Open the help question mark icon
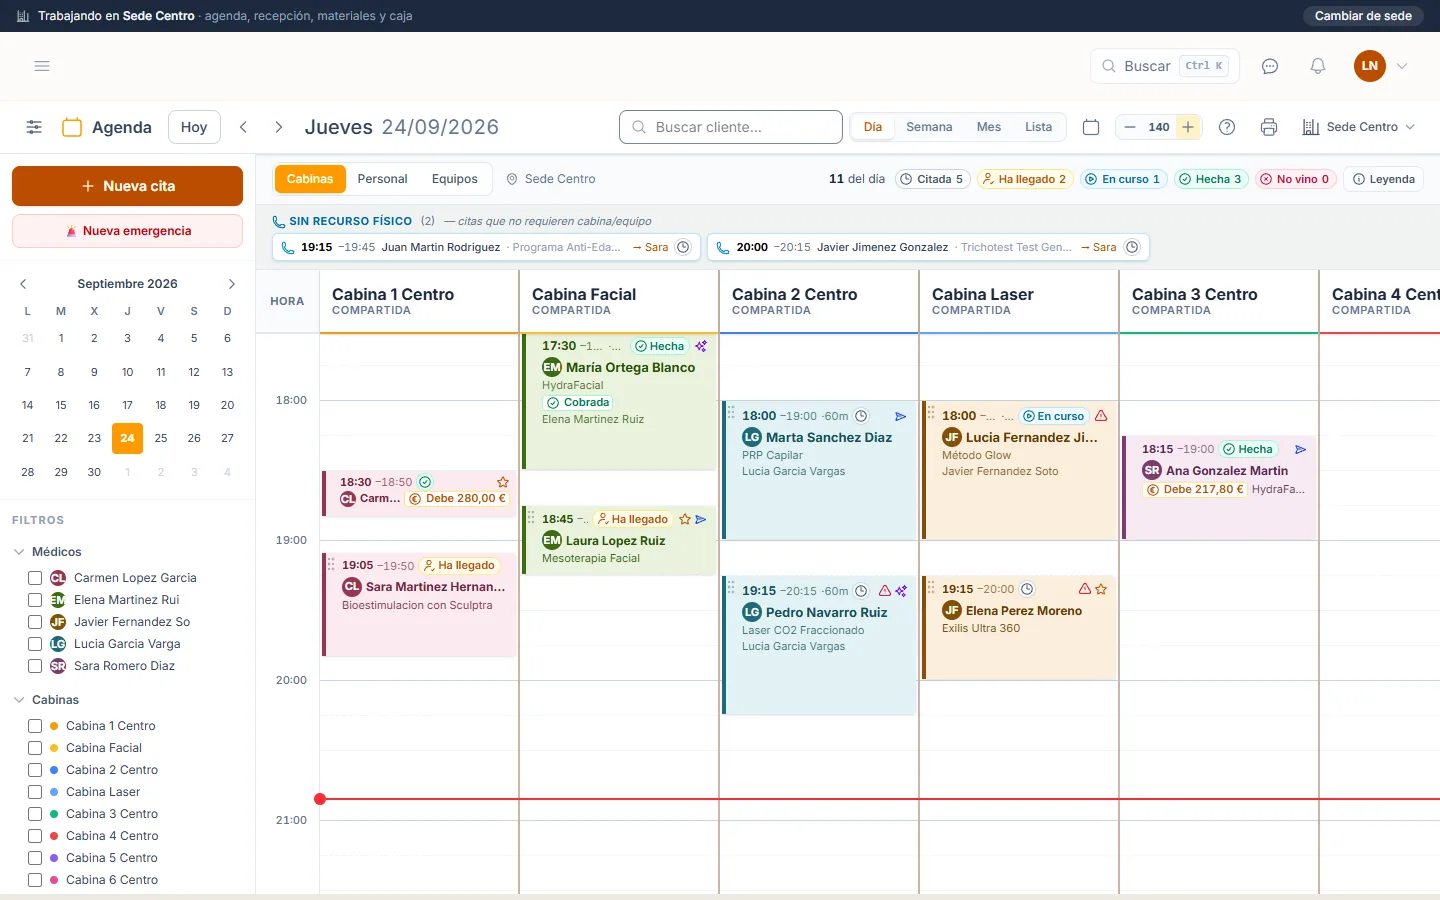The height and width of the screenshot is (900, 1440). point(1227,127)
